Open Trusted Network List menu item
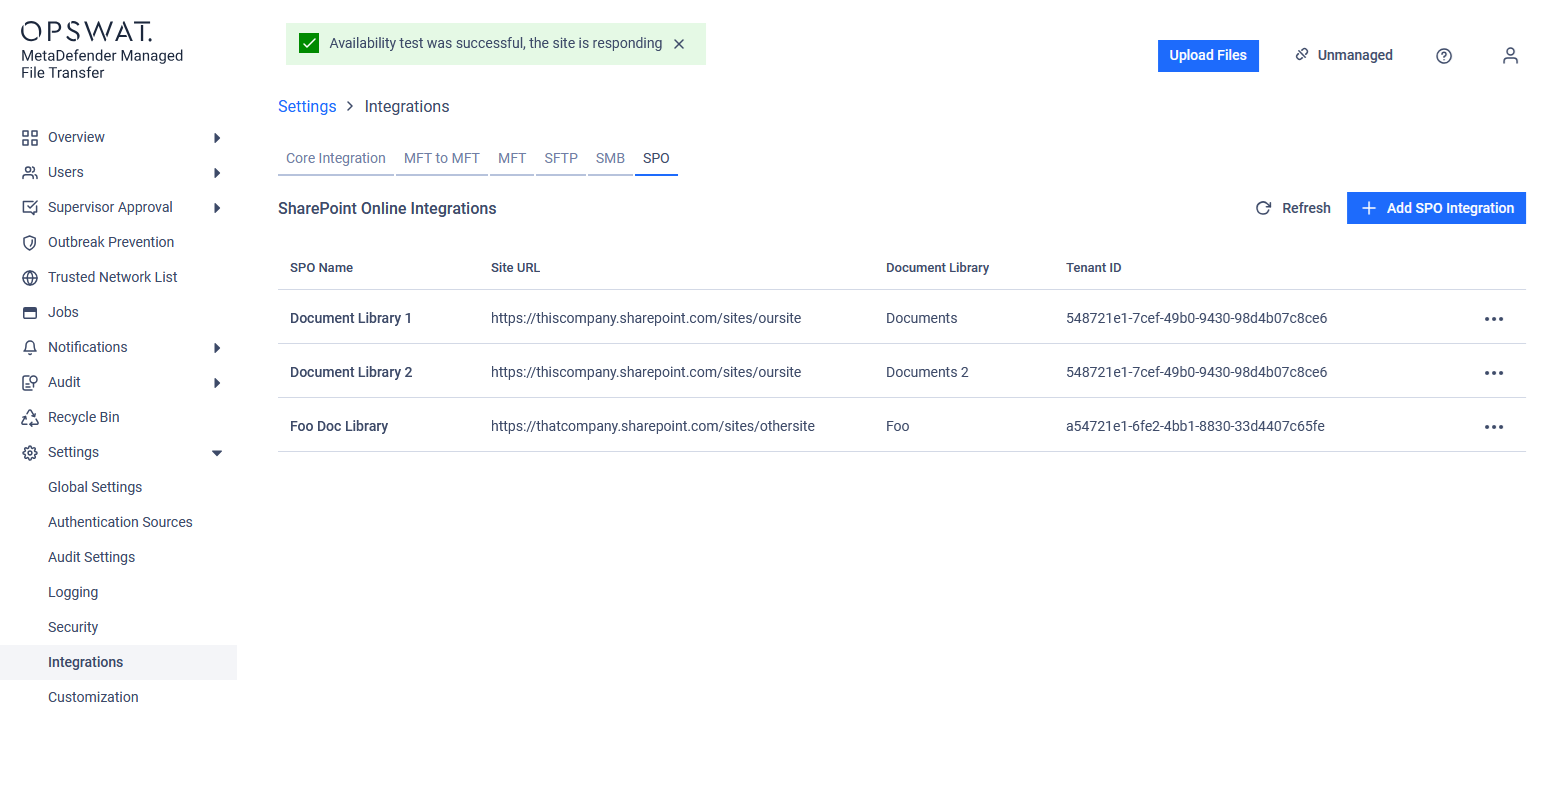 coord(112,277)
